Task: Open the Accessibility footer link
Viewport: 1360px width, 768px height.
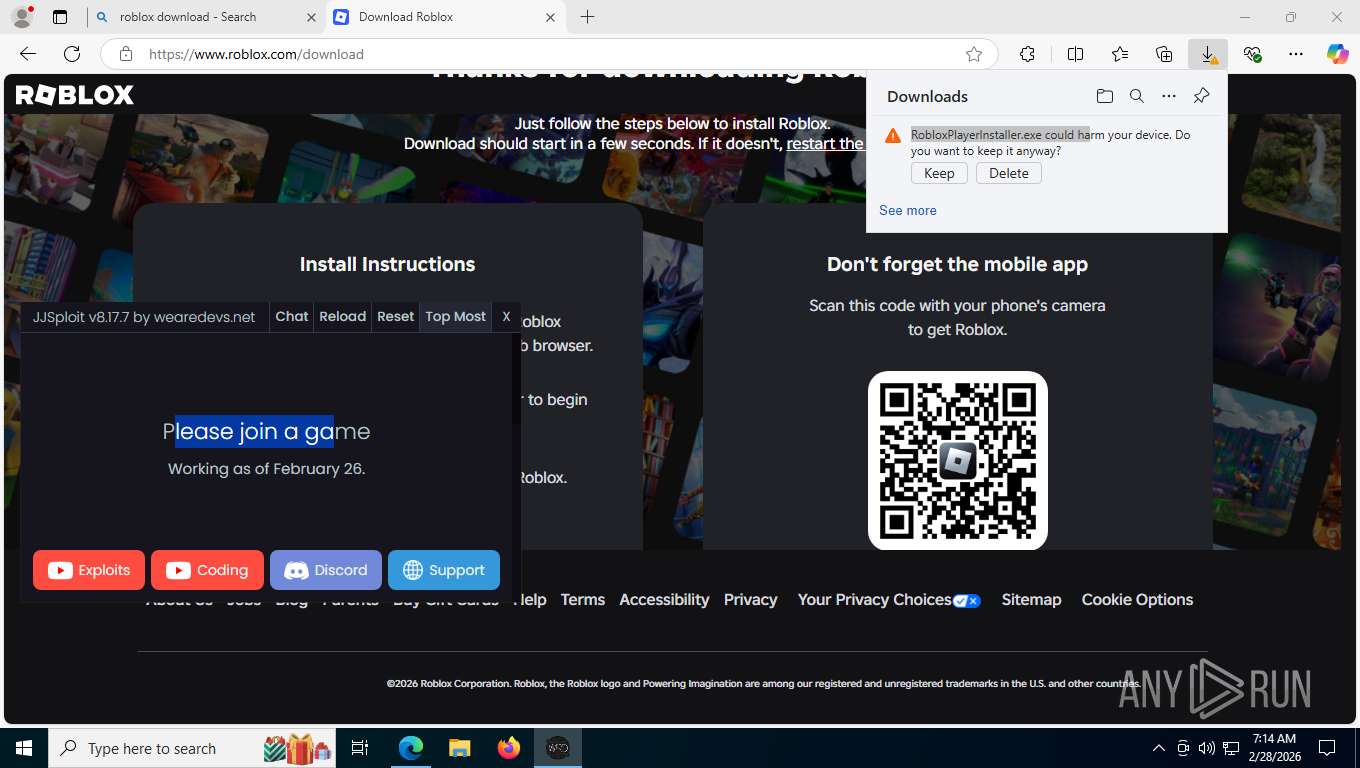Action: pos(664,600)
